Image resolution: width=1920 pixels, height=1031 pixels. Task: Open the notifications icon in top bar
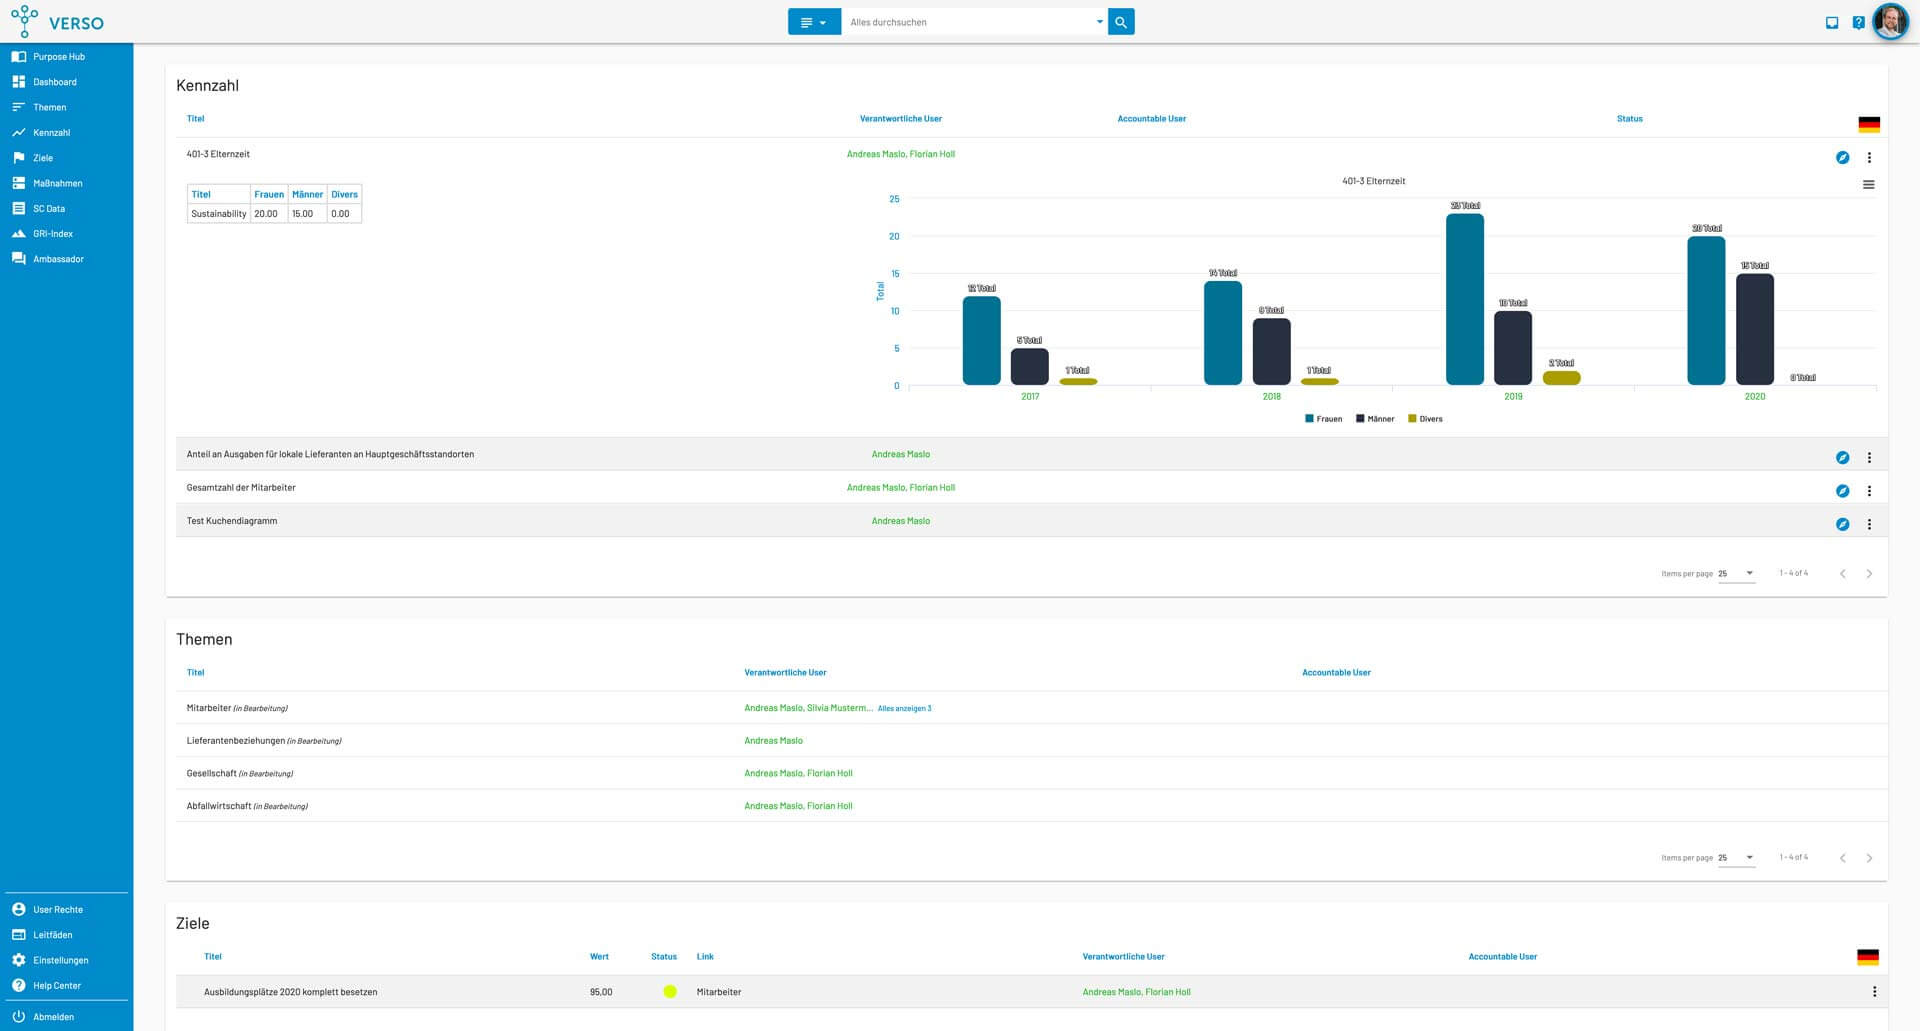click(x=1832, y=22)
